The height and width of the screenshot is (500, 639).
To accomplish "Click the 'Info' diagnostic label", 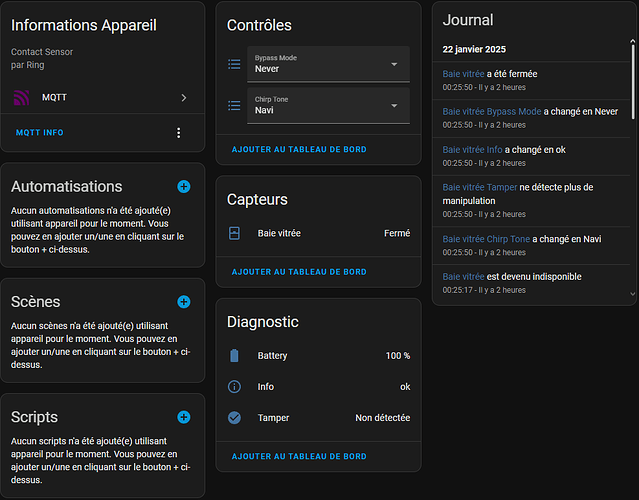I will 266,387.
